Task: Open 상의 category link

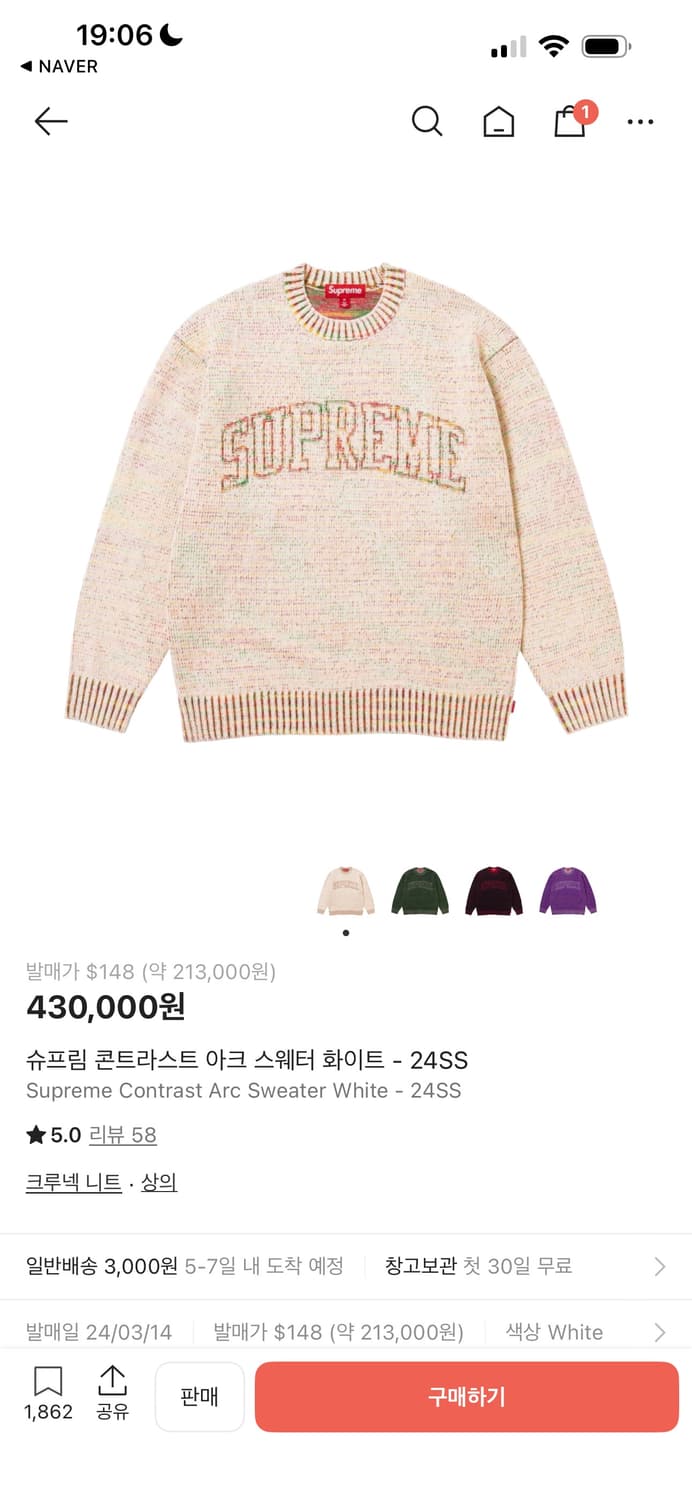Action: 159,1183
